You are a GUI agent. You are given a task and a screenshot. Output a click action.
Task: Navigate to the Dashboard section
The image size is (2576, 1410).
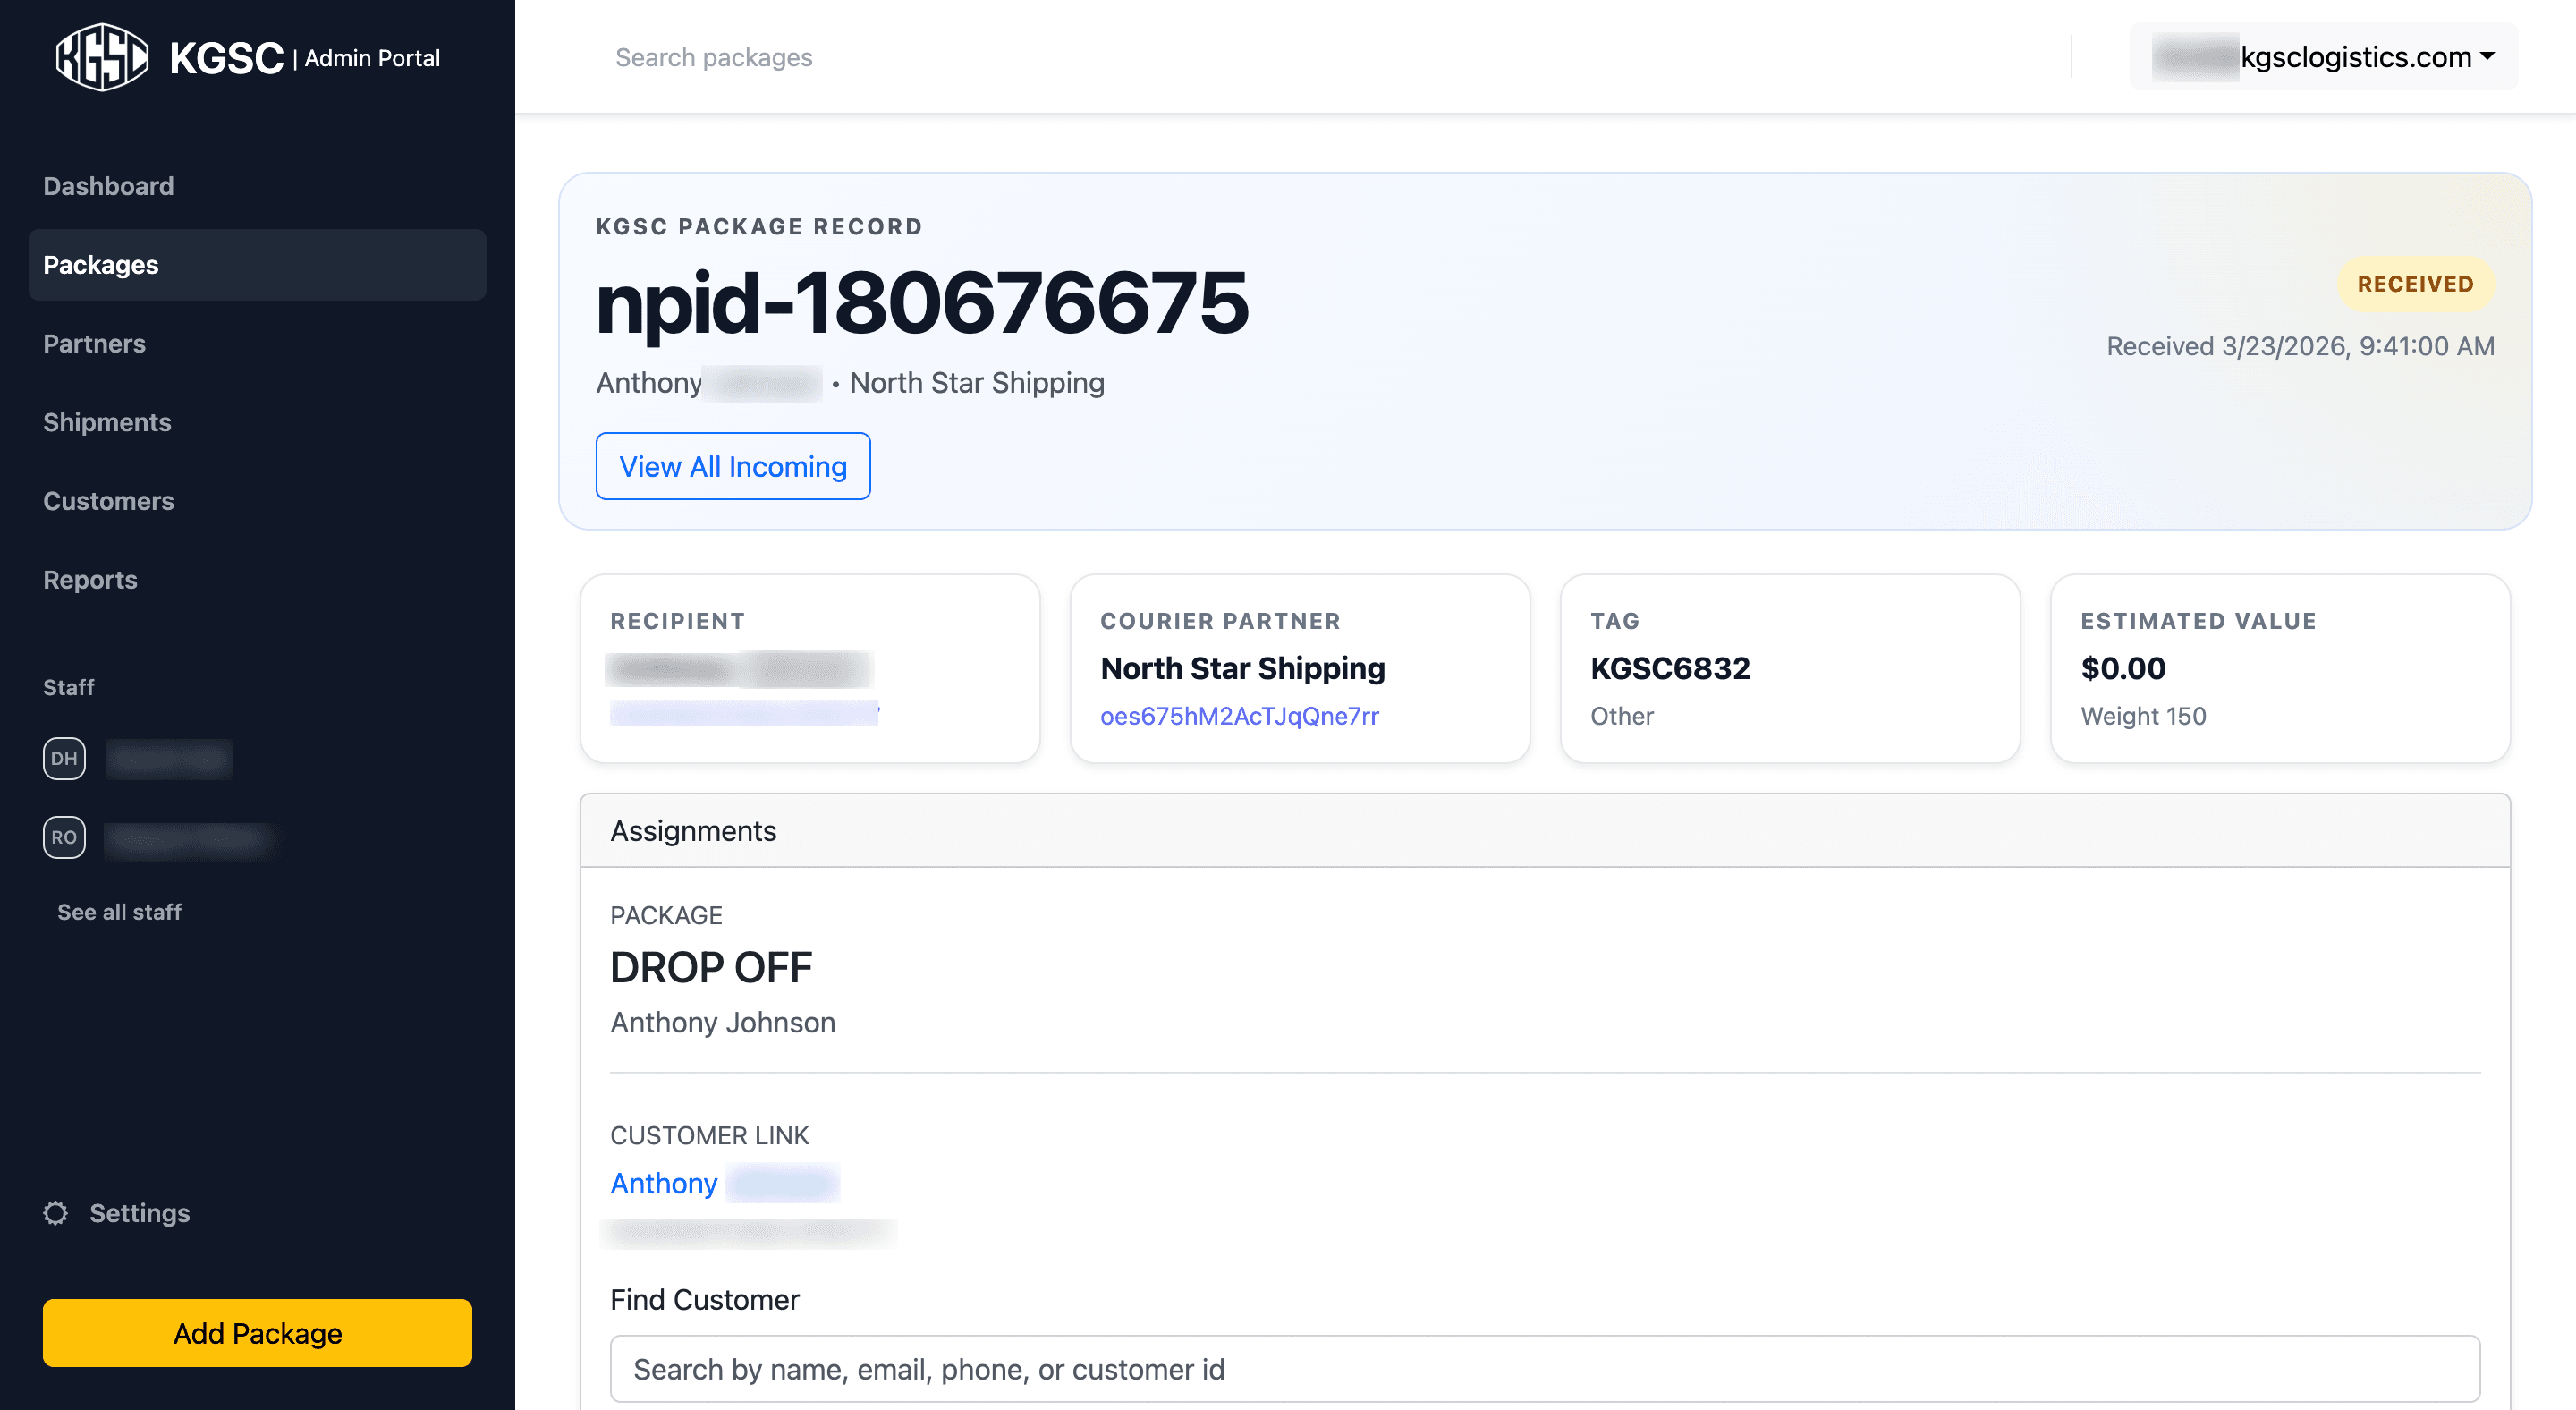point(108,185)
